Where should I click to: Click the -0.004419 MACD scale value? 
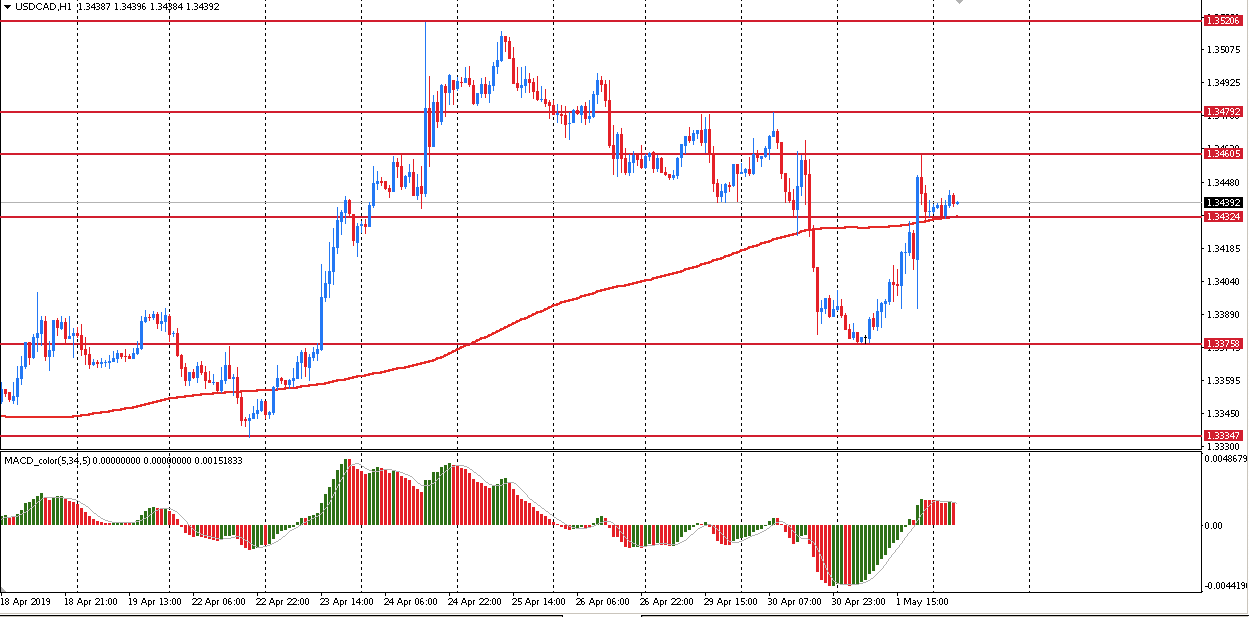click(1226, 586)
